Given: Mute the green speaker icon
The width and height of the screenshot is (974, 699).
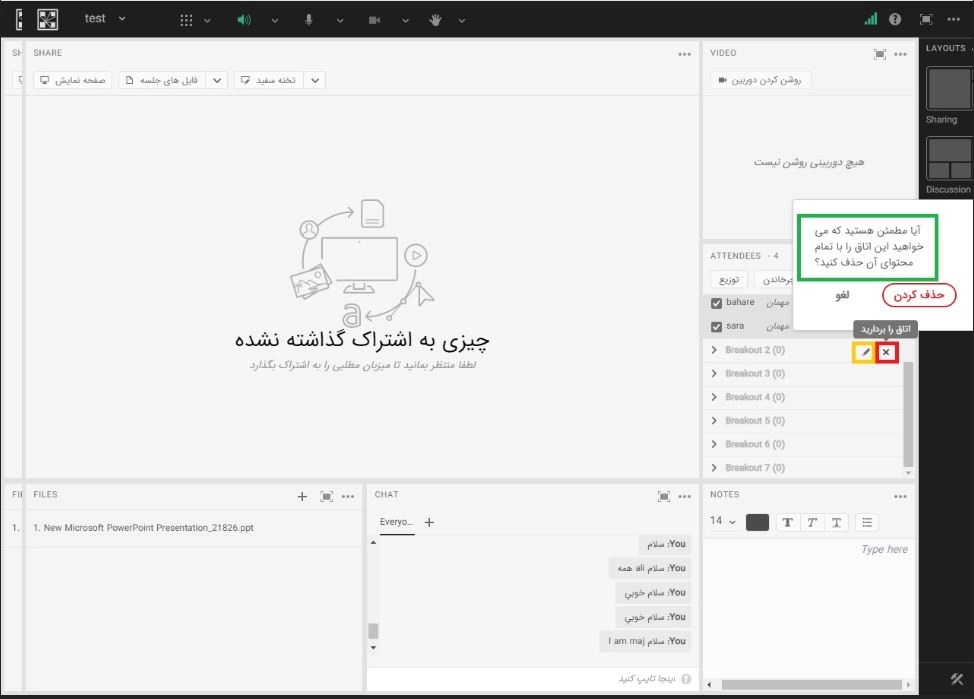Looking at the screenshot, I should pos(244,20).
